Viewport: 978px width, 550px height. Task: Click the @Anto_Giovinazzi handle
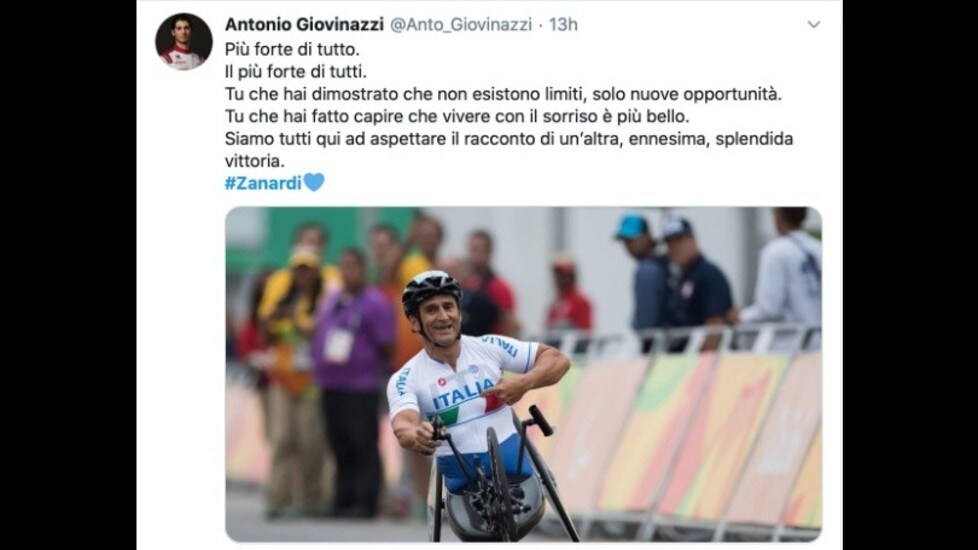[x=460, y=24]
